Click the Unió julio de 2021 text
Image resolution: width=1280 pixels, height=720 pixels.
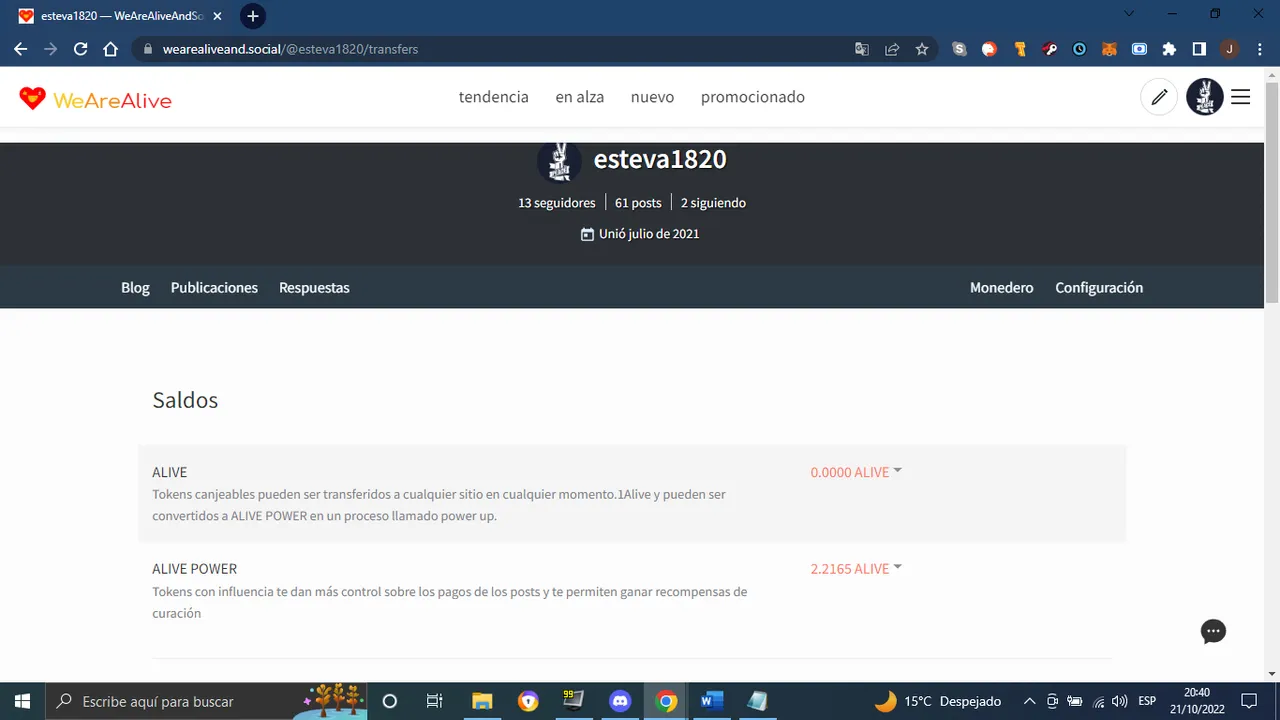pyautogui.click(x=649, y=234)
